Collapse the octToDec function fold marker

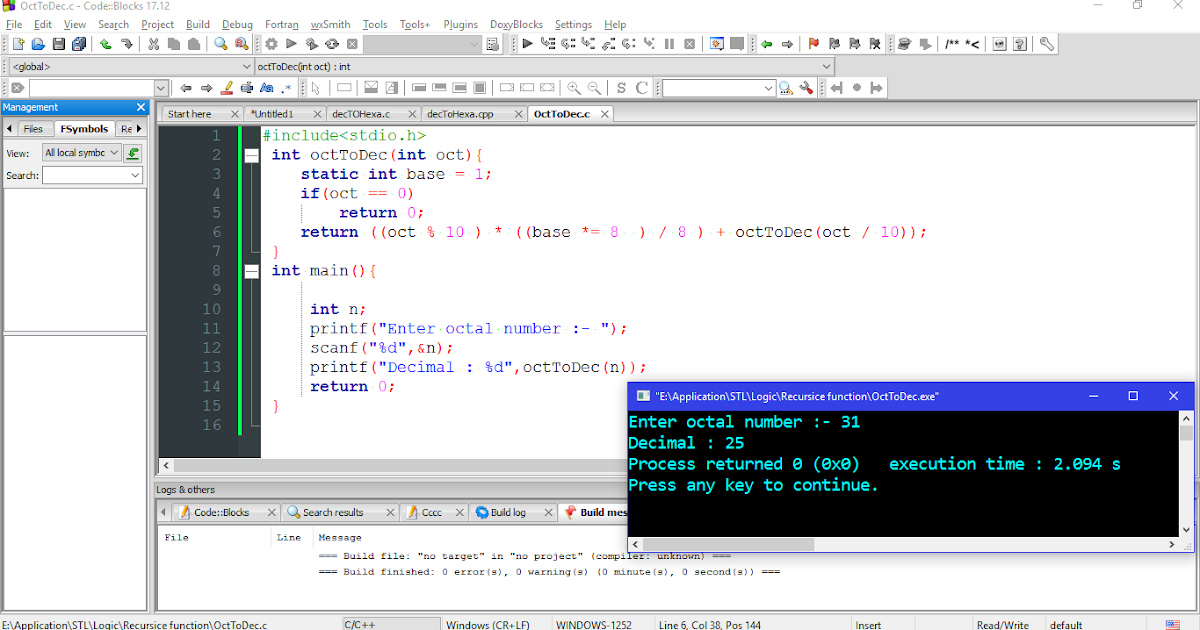[251, 155]
